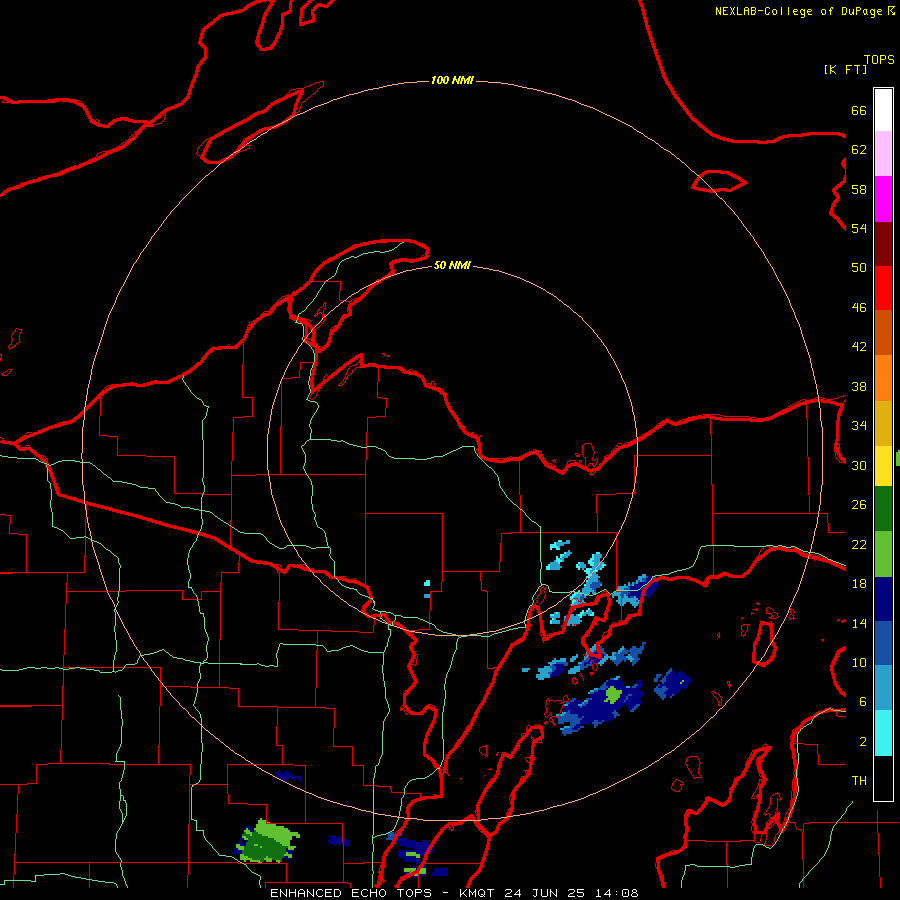This screenshot has height=900, width=900.
Task: Click the light blue 6 kft swatch
Action: [x=883, y=688]
